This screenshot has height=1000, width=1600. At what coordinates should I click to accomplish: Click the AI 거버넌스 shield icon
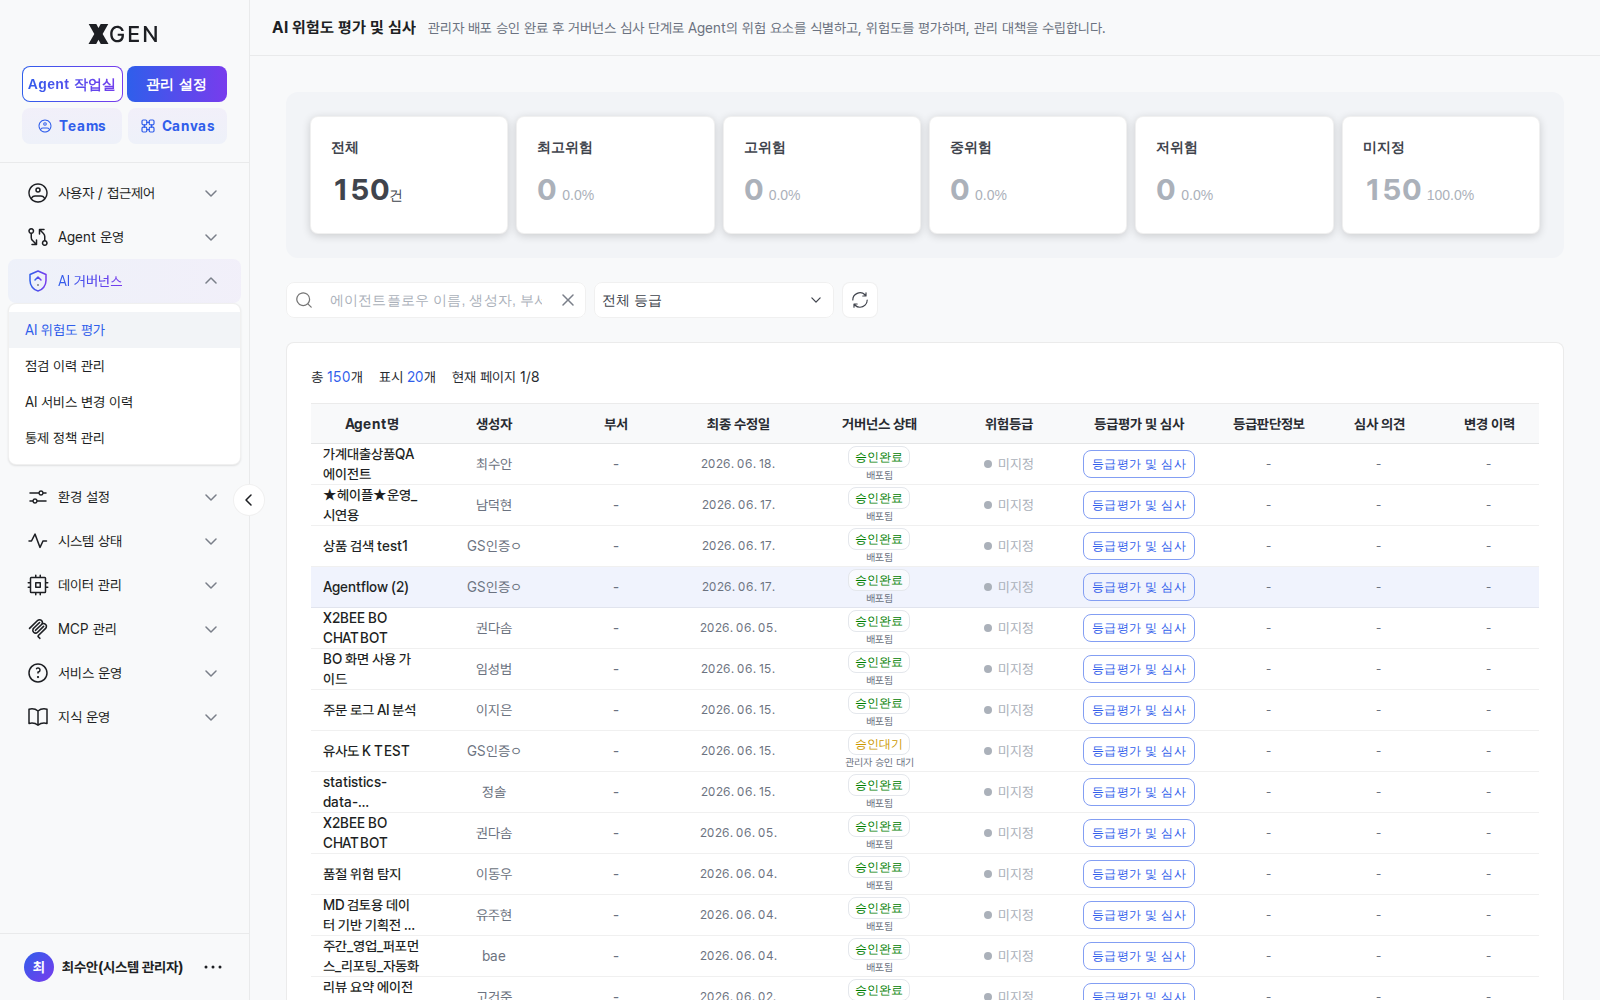(x=38, y=281)
